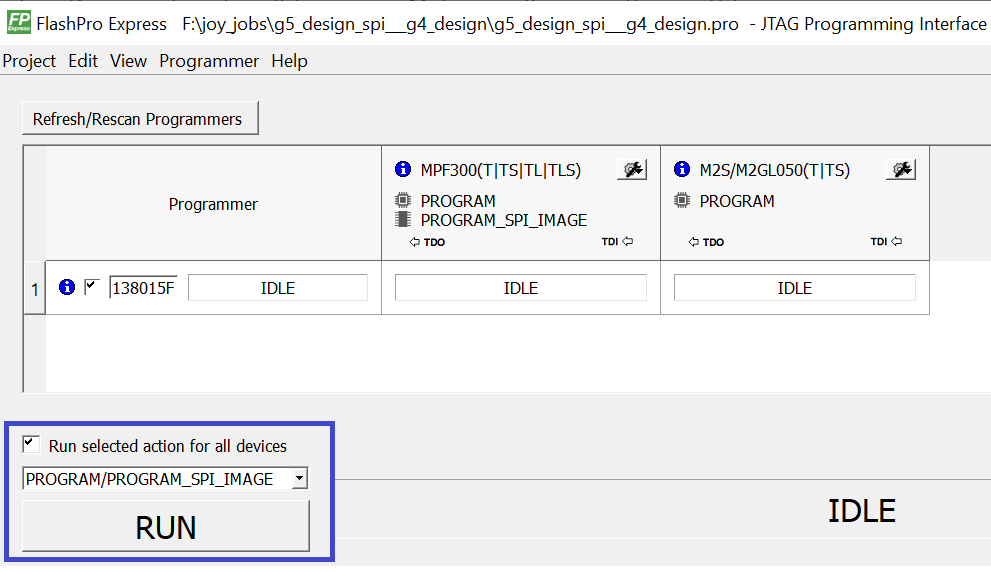
Task: Uncheck the programmer 138015F checkbox
Action: point(92,287)
